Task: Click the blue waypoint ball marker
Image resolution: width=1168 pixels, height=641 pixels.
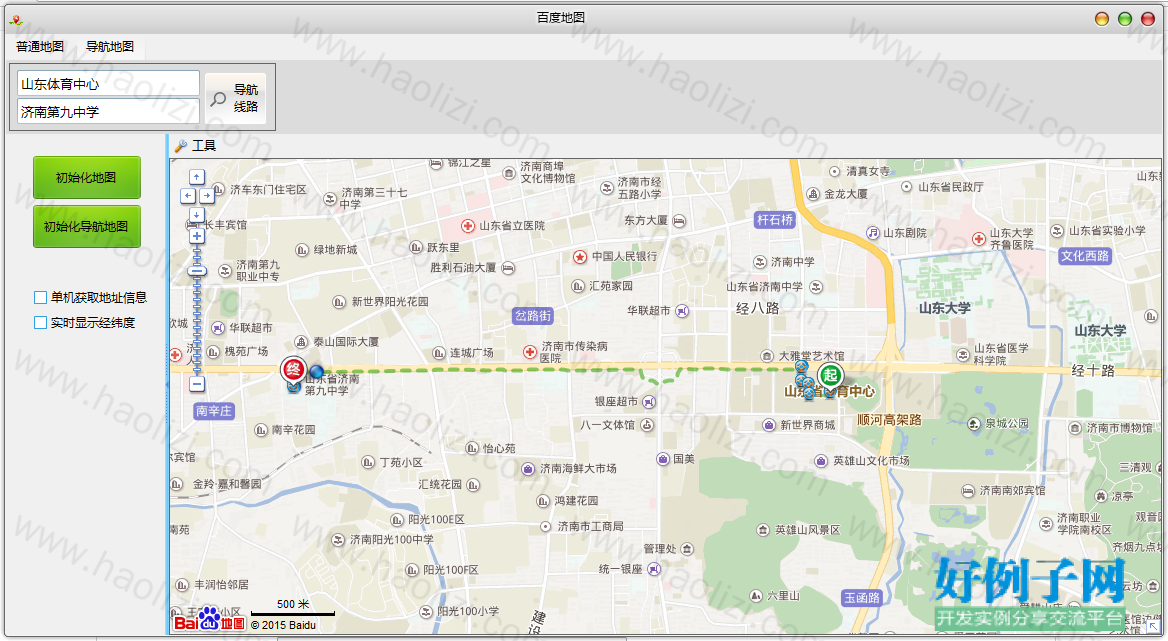Action: [x=316, y=371]
